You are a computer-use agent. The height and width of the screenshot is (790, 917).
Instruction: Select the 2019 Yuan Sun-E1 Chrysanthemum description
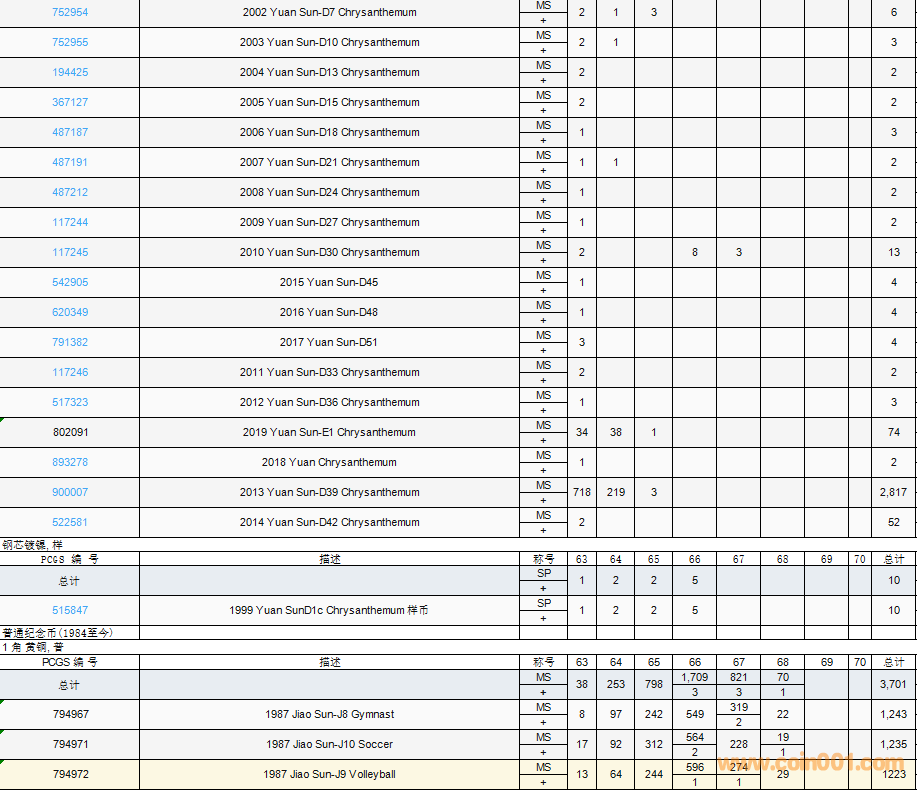point(329,432)
